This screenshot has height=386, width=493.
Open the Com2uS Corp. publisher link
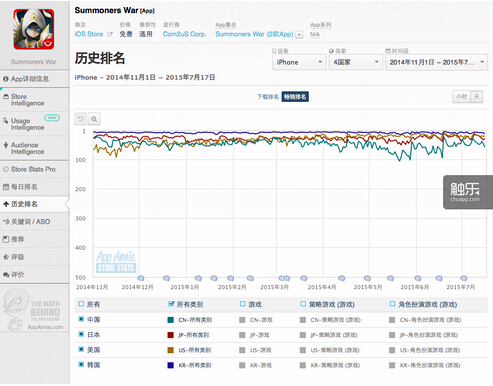(184, 34)
